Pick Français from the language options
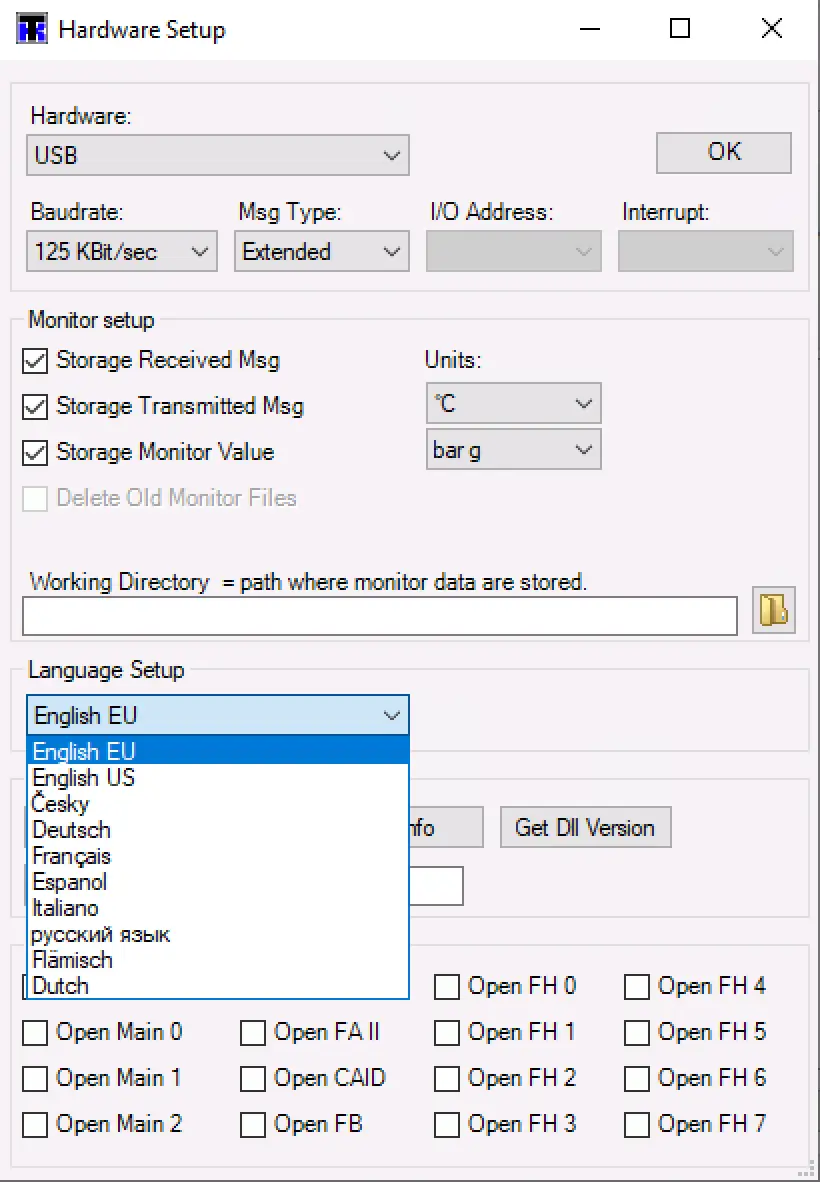 pyautogui.click(x=72, y=856)
